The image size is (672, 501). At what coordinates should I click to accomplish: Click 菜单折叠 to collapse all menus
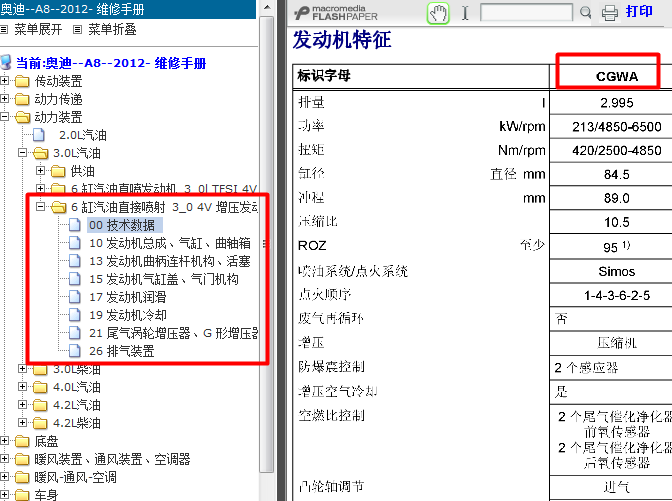(x=112, y=29)
